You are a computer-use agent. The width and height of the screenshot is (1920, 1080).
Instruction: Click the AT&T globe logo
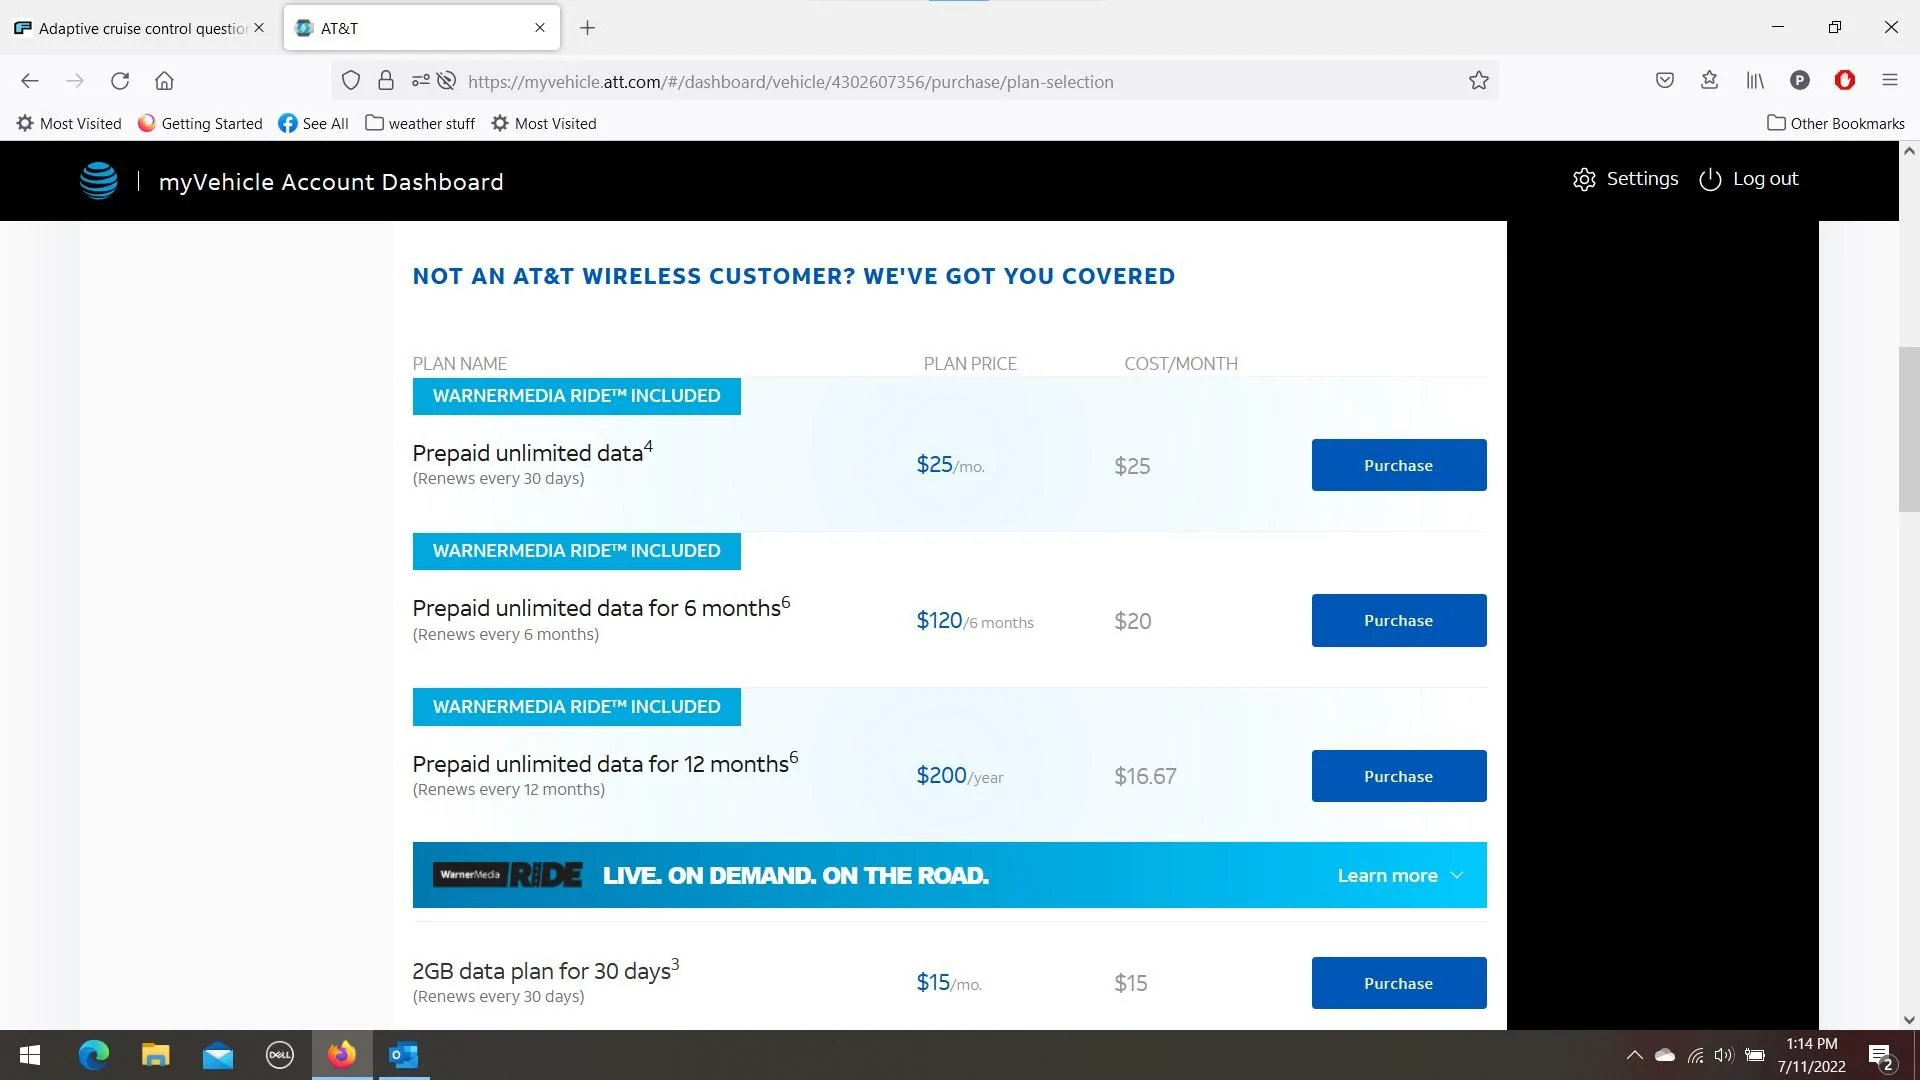[97, 181]
